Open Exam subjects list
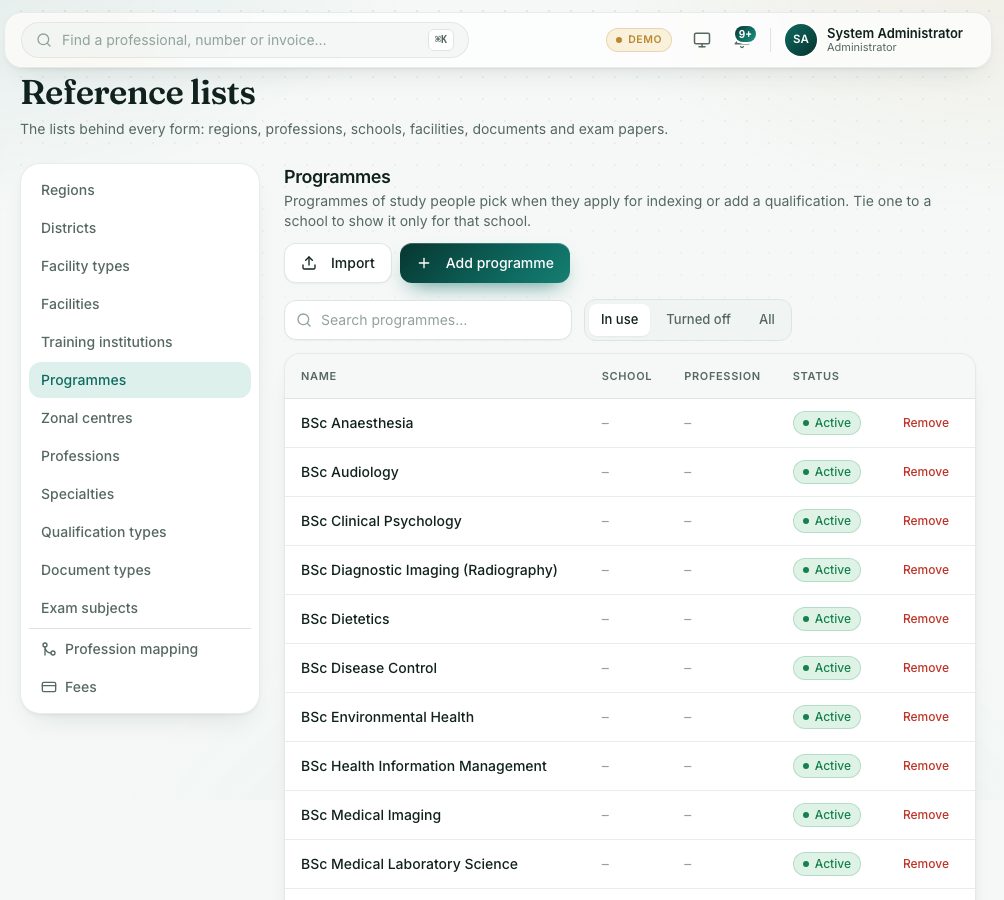1004x900 pixels. click(x=140, y=608)
